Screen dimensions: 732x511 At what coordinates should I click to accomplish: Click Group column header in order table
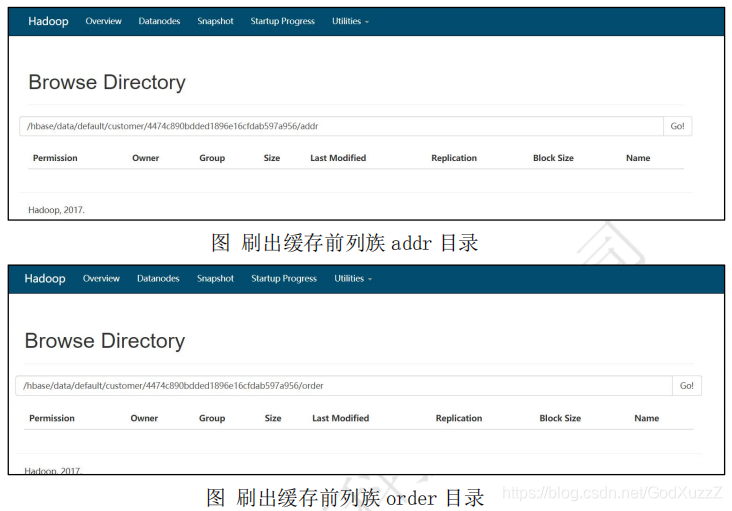212,418
